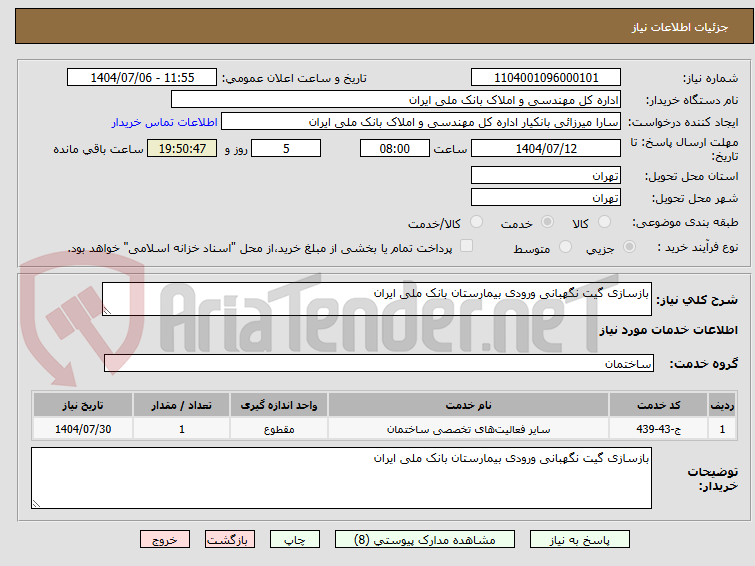Open اطلاعات تماس خریدار link

click(165, 122)
